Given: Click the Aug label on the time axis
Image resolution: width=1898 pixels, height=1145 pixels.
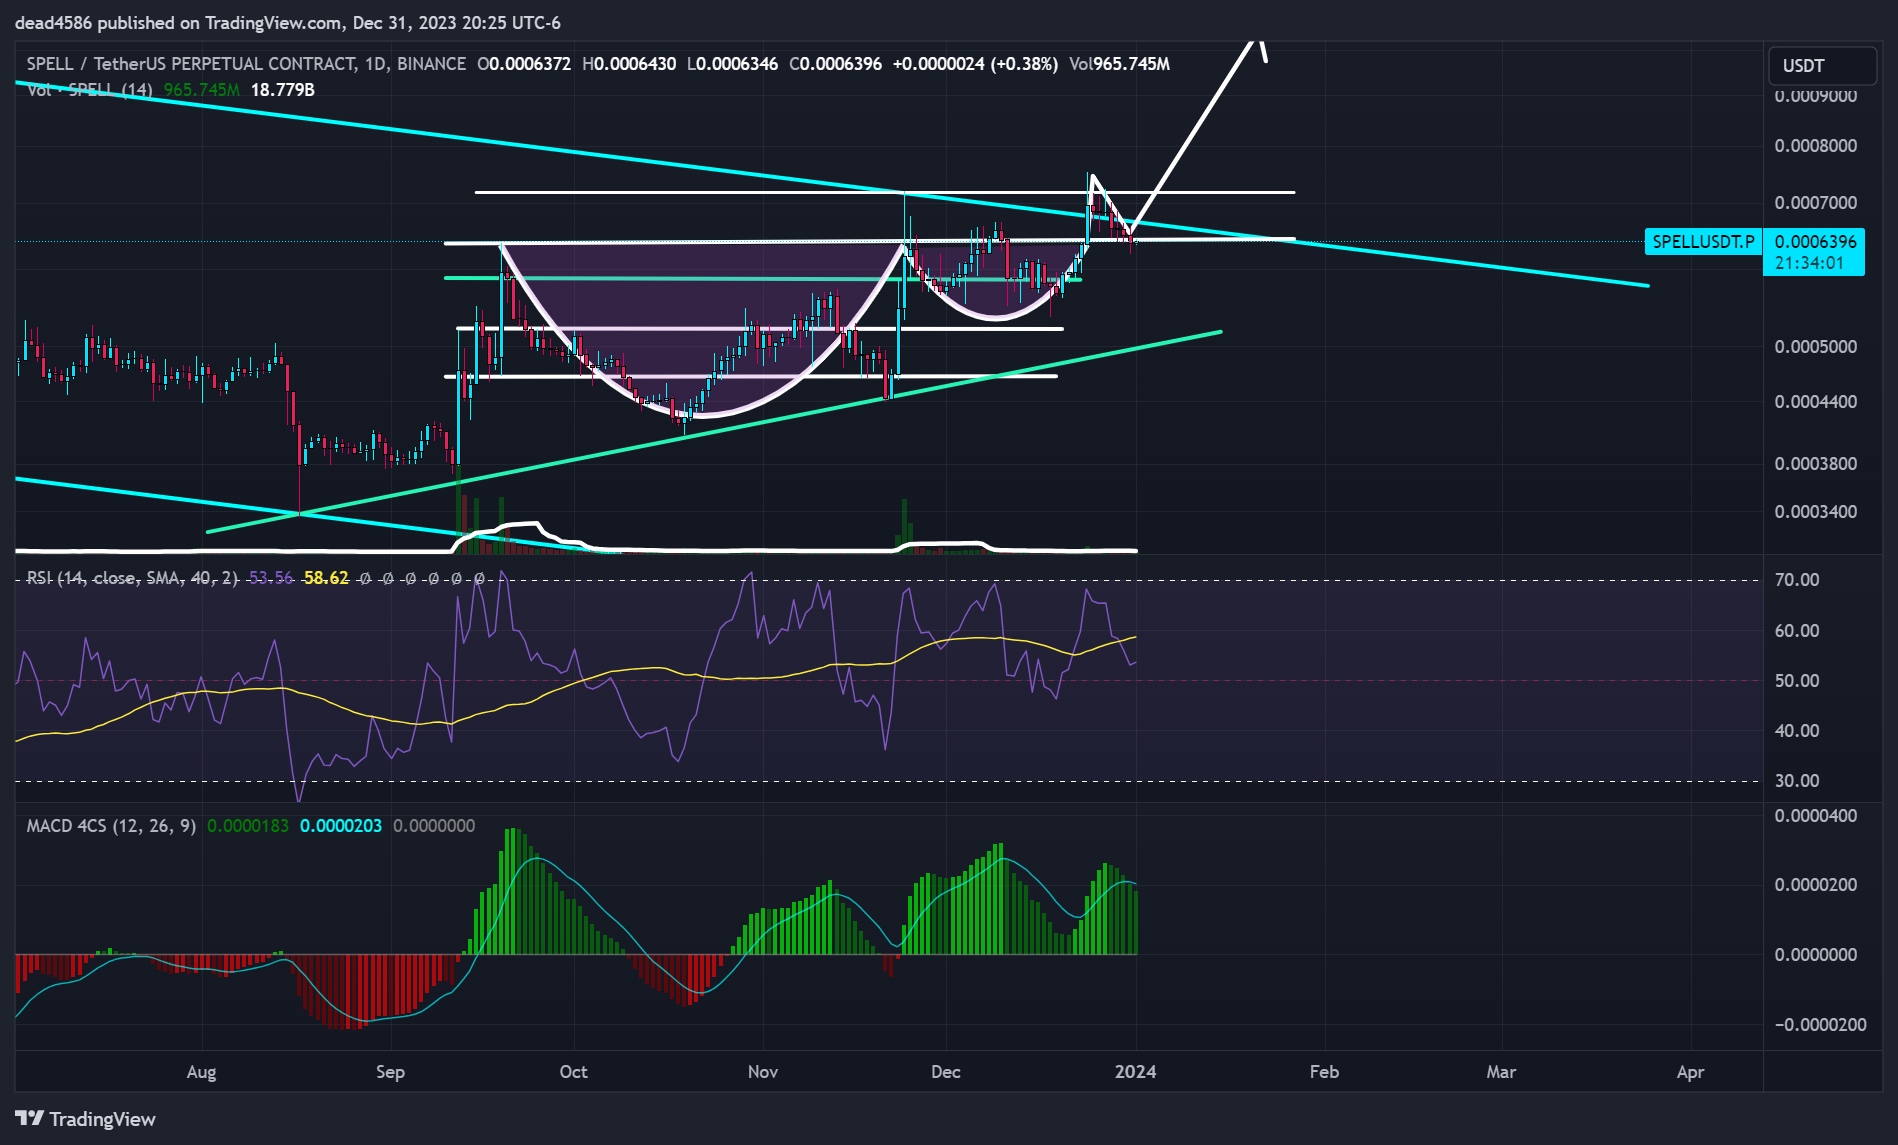Looking at the screenshot, I should [201, 1072].
